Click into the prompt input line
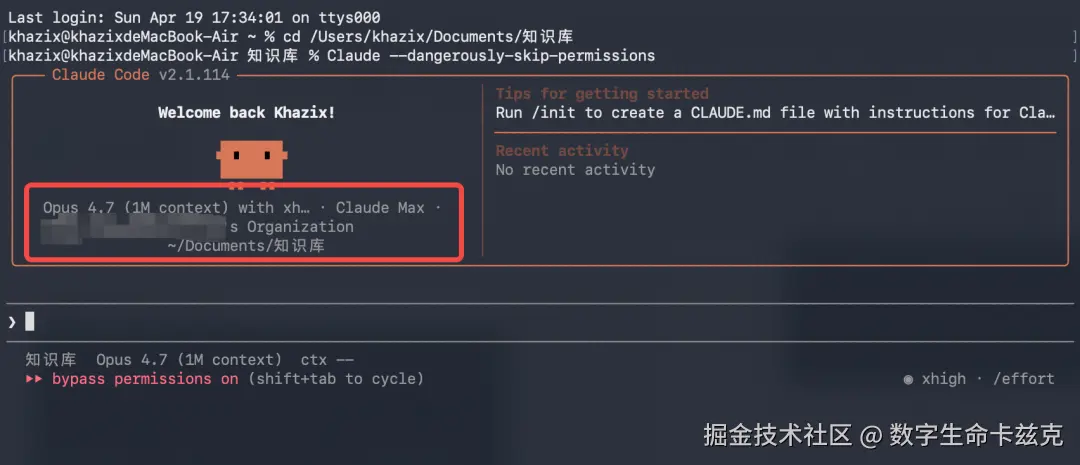Screen dimensions: 1080x465 540,322
